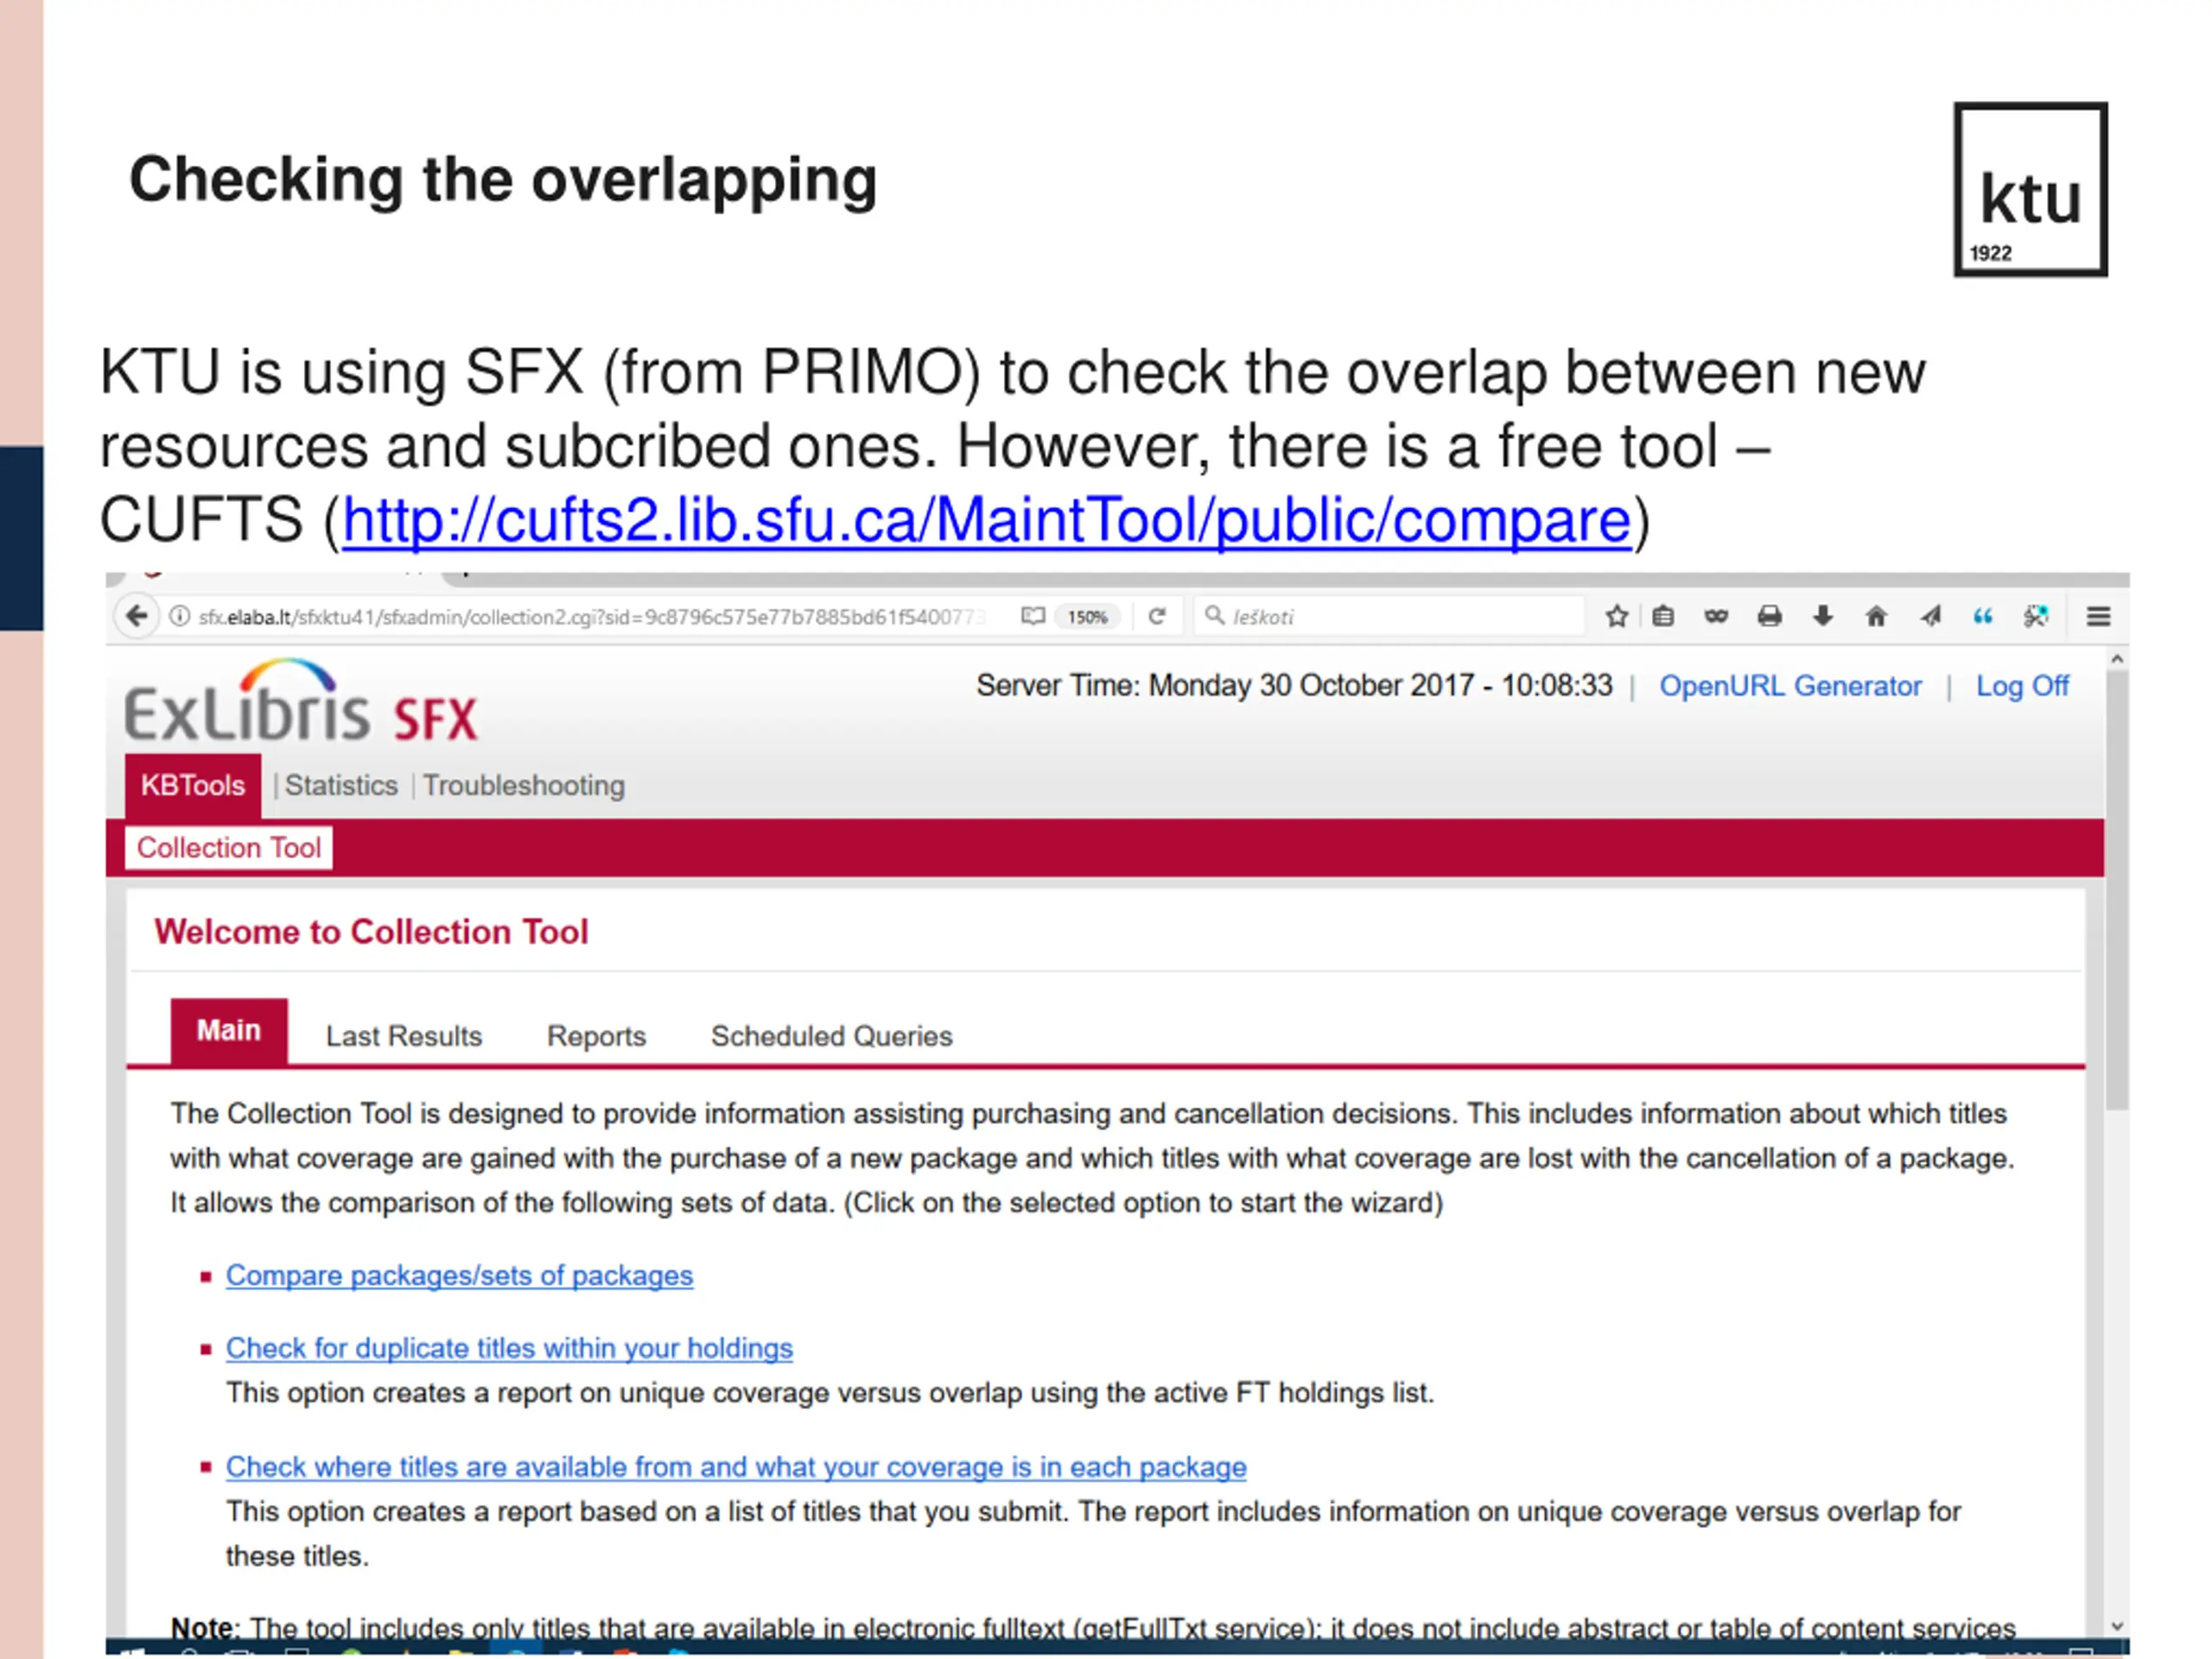This screenshot has height=1659, width=2212.
Task: Print the page using the printer icon
Action: (1769, 616)
